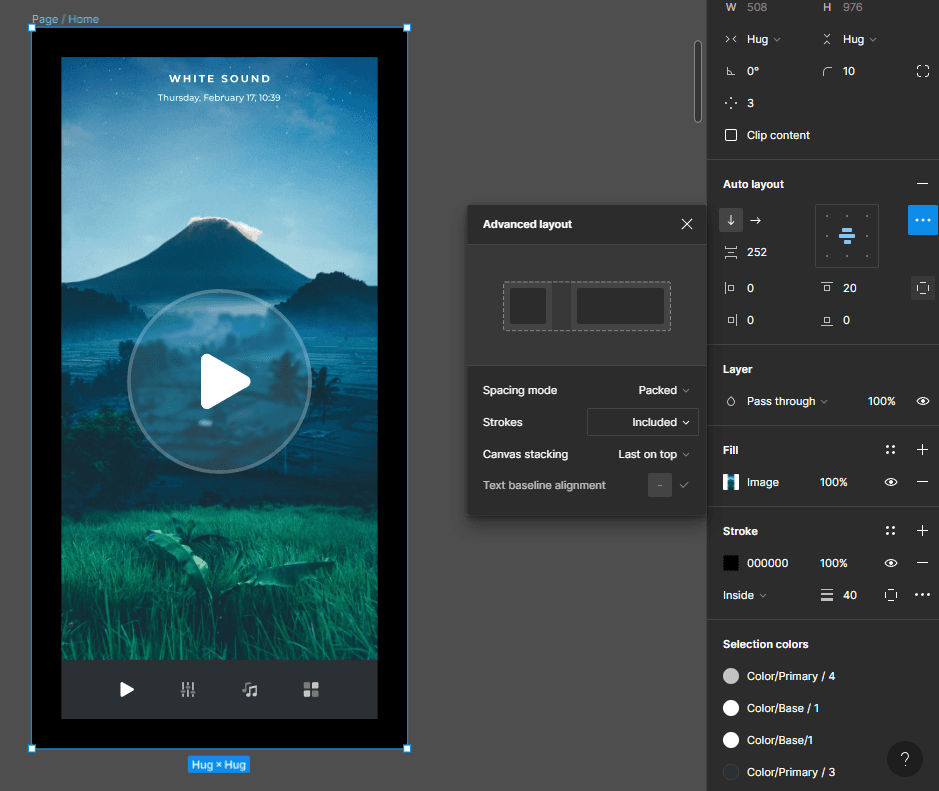
Task: Toggle visibility of the 000000 stroke
Action: point(890,563)
